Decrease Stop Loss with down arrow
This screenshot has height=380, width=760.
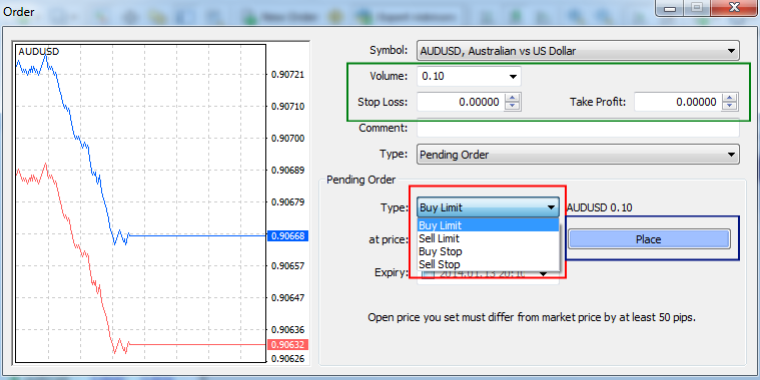513,107
